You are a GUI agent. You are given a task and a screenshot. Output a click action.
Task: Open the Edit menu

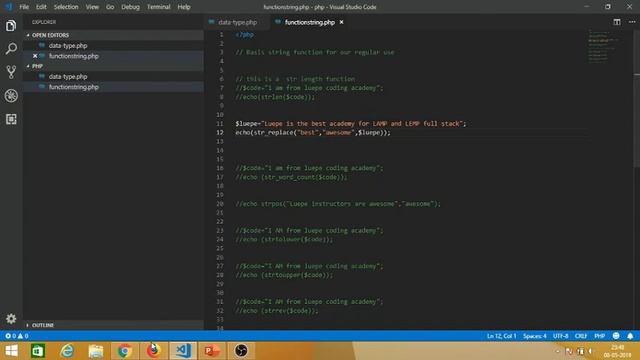click(x=41, y=7)
